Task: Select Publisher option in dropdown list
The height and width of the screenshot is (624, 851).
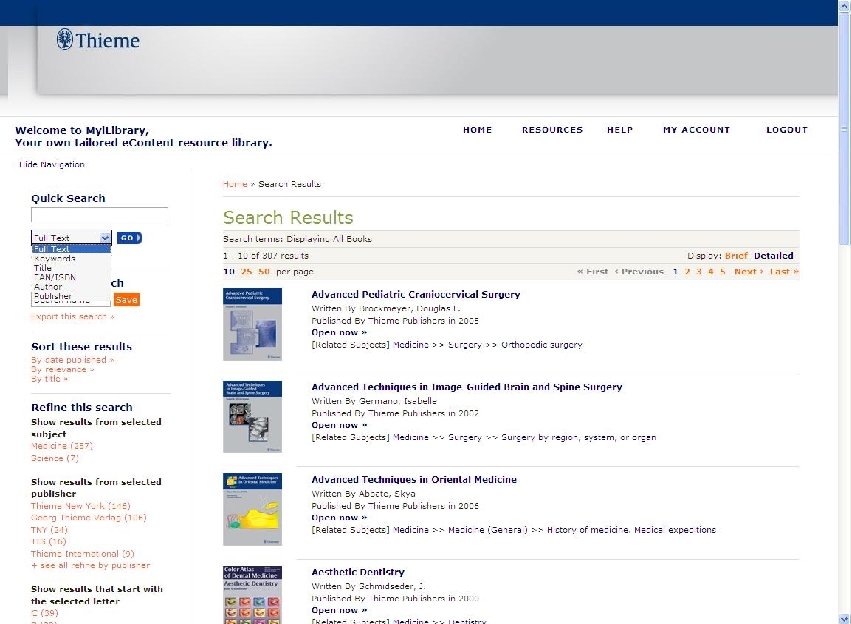Action: point(71,296)
